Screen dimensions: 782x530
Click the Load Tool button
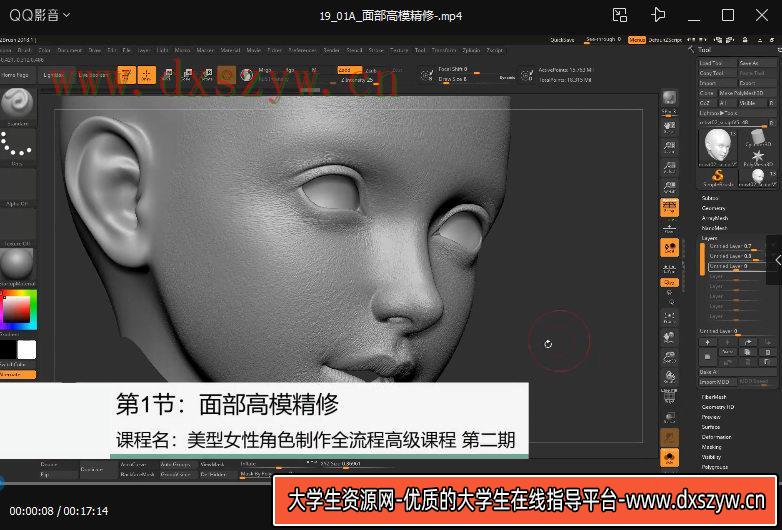(x=717, y=63)
